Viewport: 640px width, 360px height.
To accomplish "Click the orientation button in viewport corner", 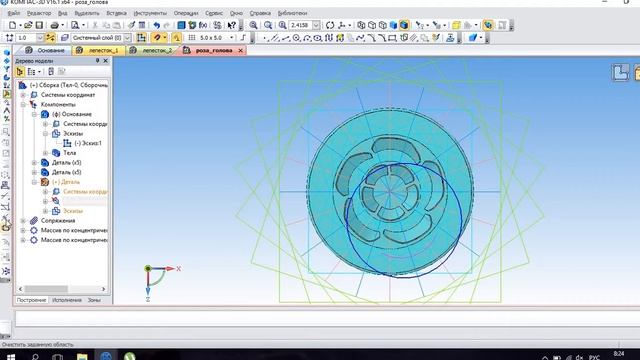I will (x=620, y=73).
